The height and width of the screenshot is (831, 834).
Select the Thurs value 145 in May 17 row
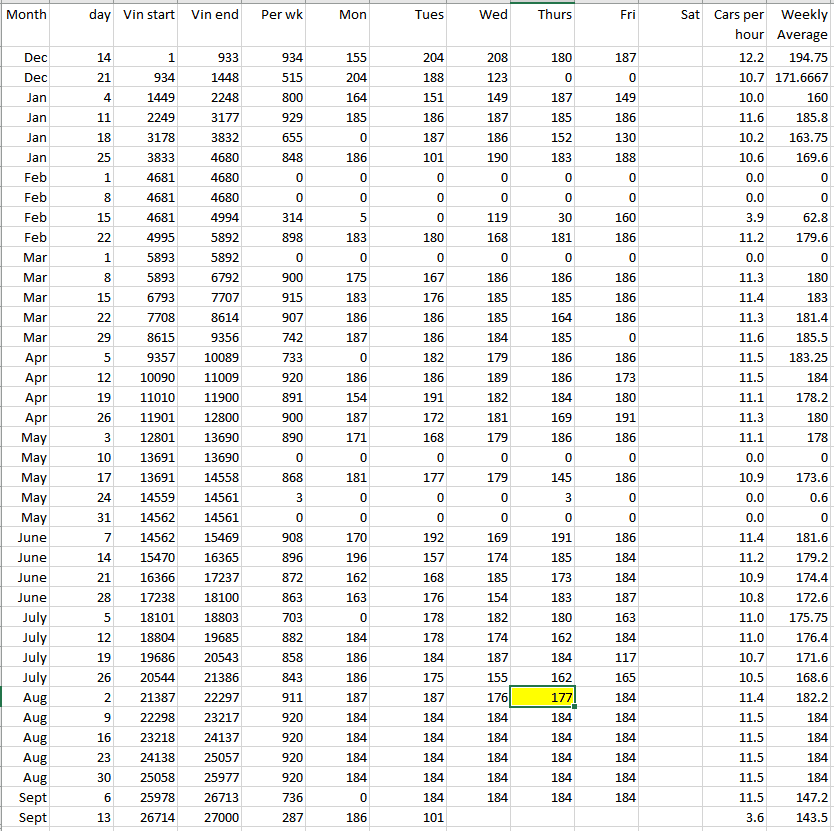543,477
